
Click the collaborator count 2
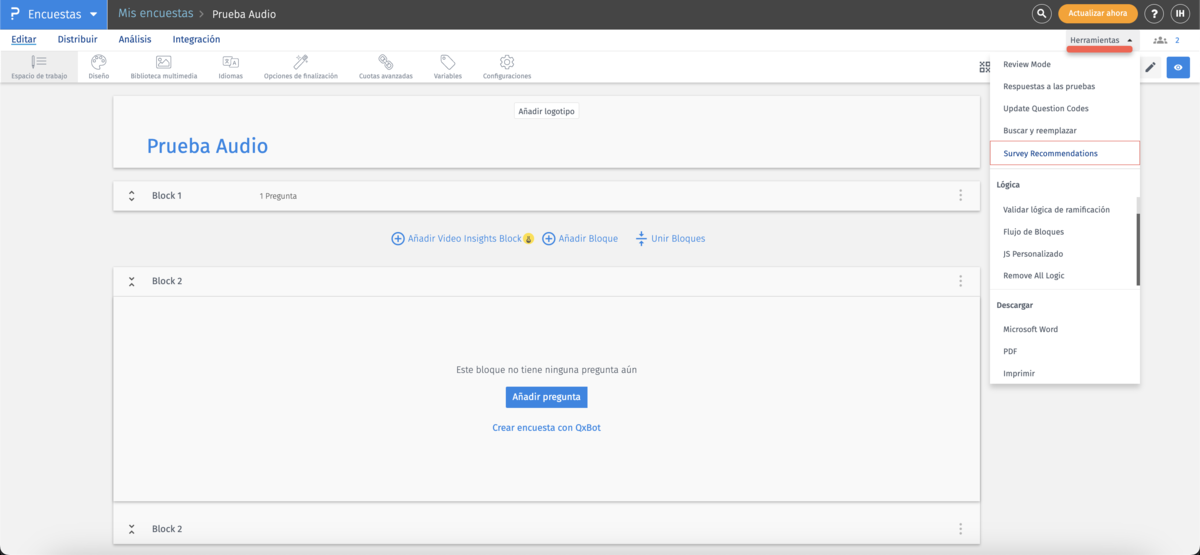[x=1177, y=40]
